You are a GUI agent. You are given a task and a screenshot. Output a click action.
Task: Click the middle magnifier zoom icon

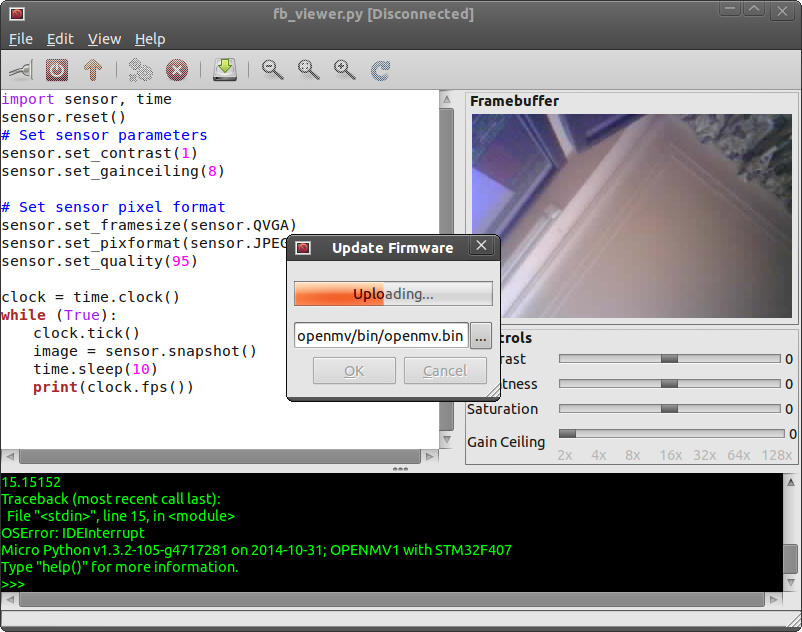pyautogui.click(x=309, y=70)
